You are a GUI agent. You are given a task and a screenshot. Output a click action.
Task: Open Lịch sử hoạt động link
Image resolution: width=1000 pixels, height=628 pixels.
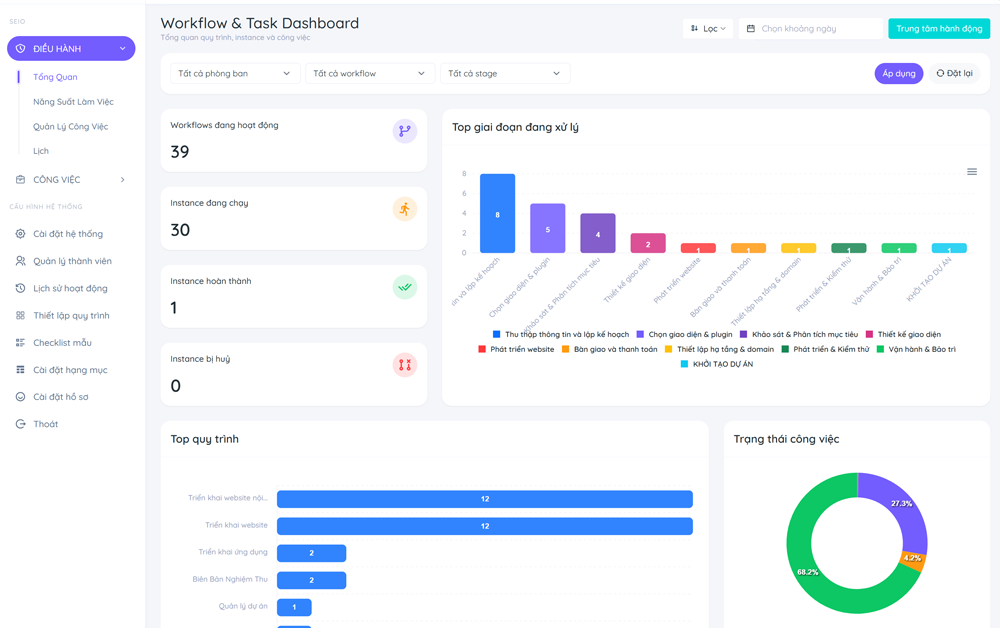[70, 288]
